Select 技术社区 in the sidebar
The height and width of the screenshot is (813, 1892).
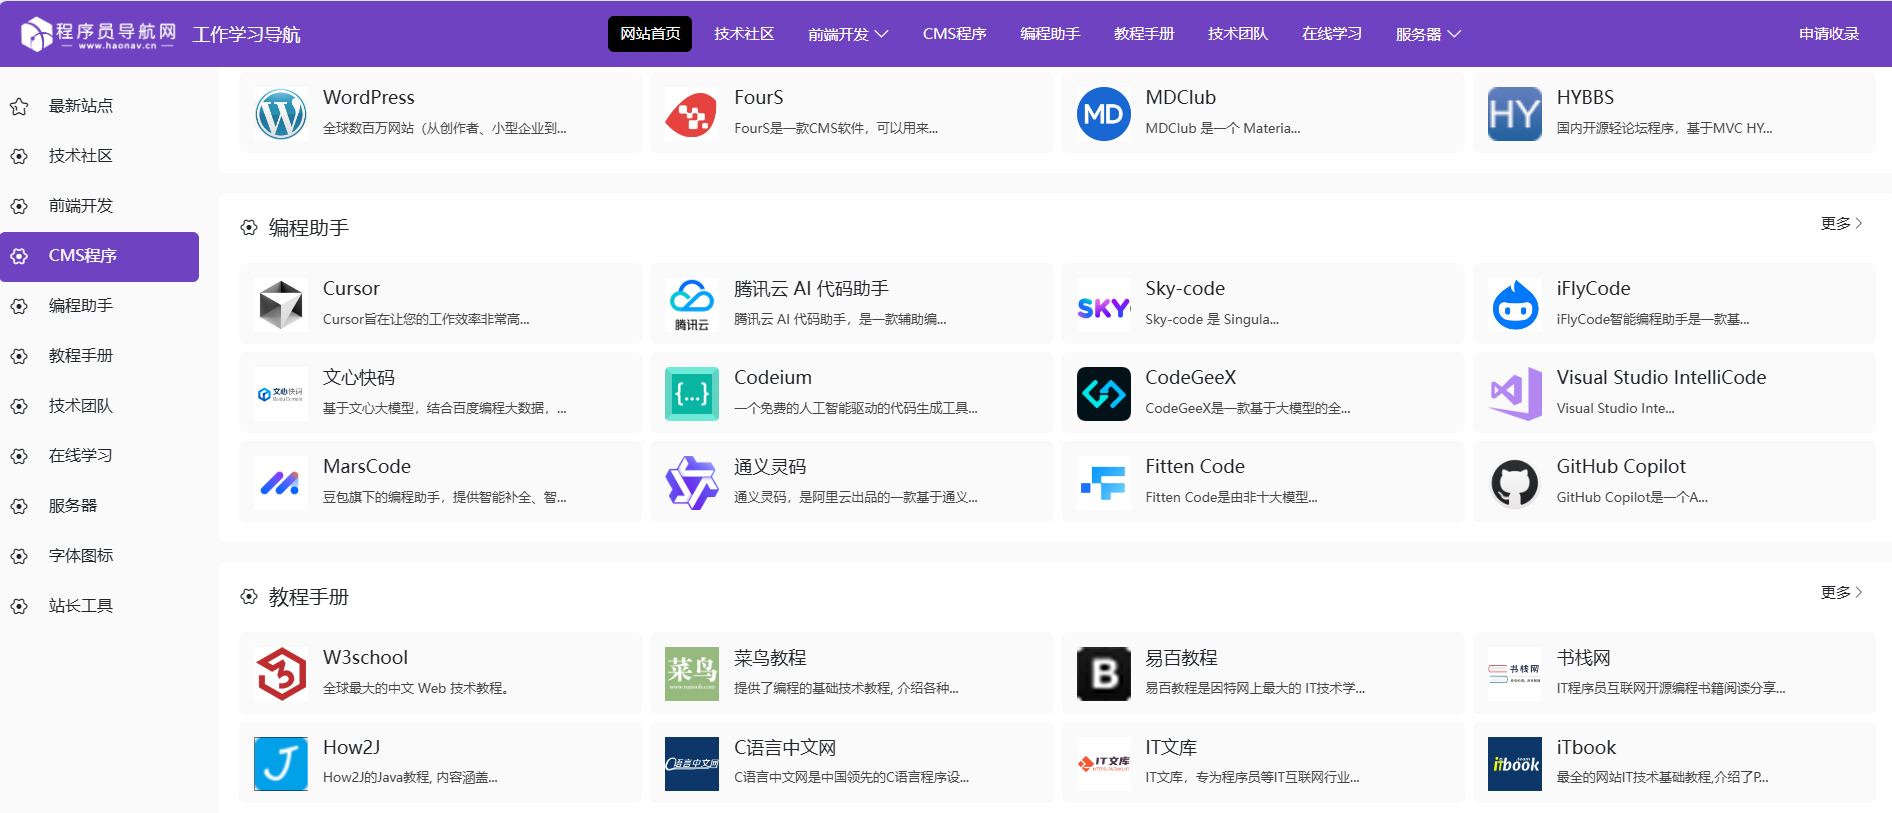(99, 156)
